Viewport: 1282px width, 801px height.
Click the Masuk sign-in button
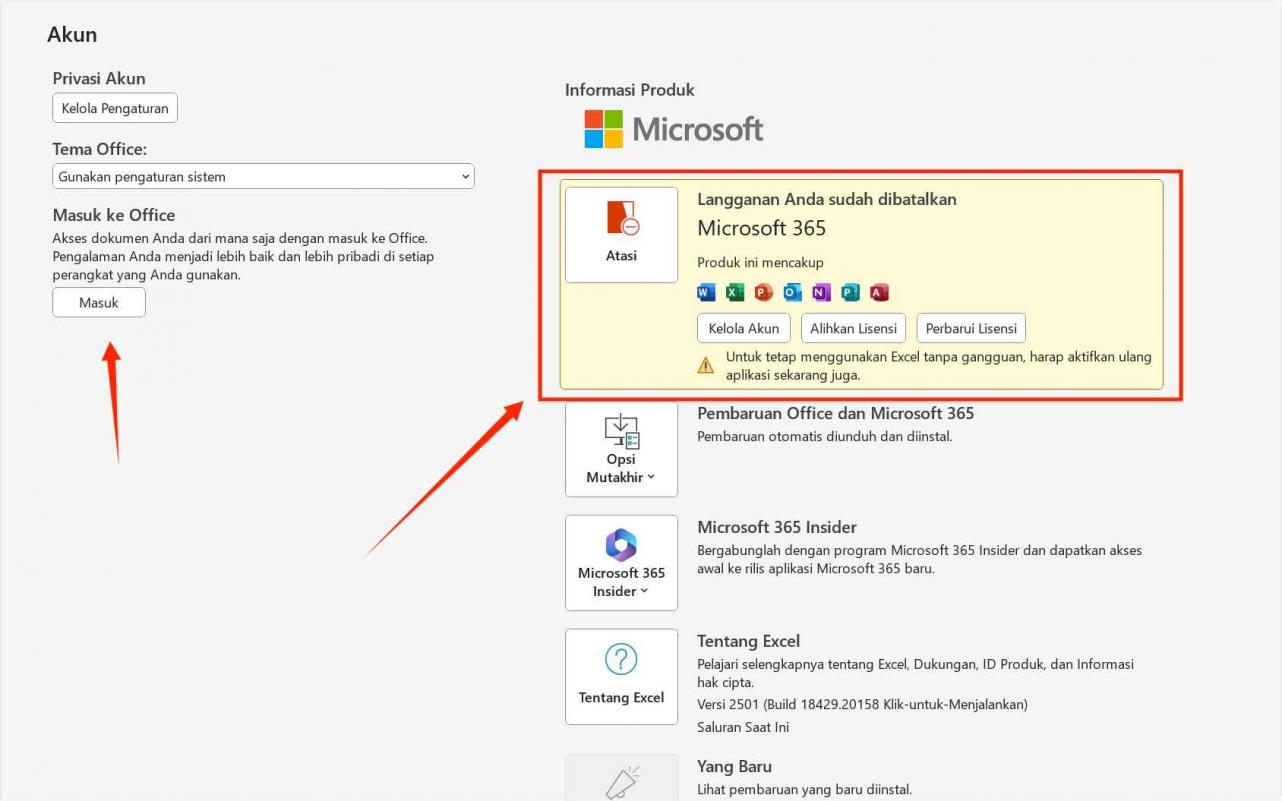click(x=98, y=302)
